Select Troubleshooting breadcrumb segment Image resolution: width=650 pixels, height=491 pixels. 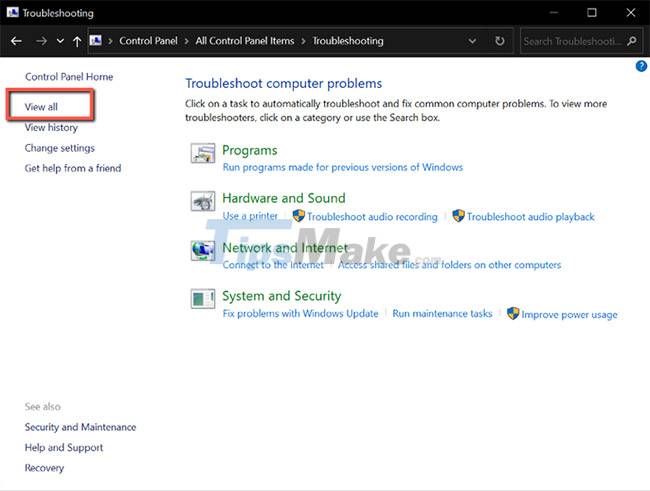tap(348, 41)
